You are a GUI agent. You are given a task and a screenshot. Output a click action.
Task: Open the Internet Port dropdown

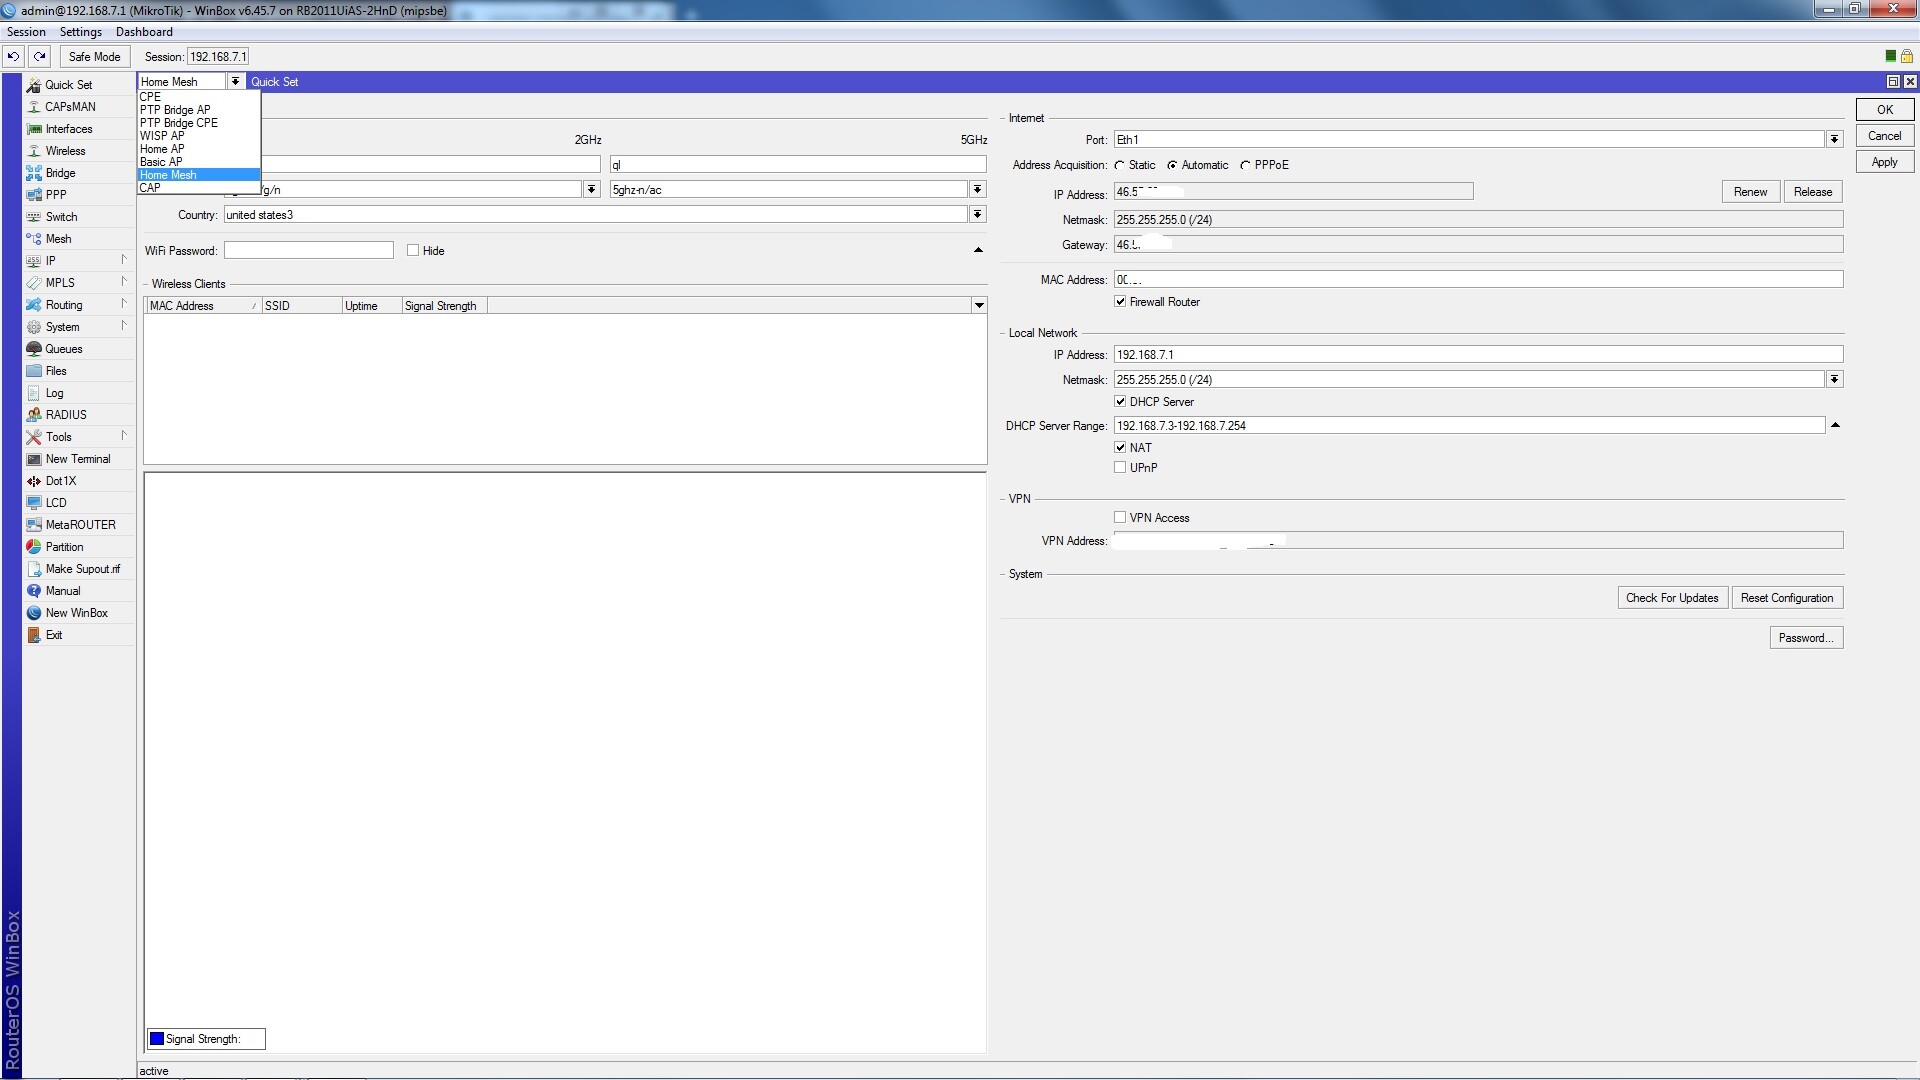[x=1834, y=139]
